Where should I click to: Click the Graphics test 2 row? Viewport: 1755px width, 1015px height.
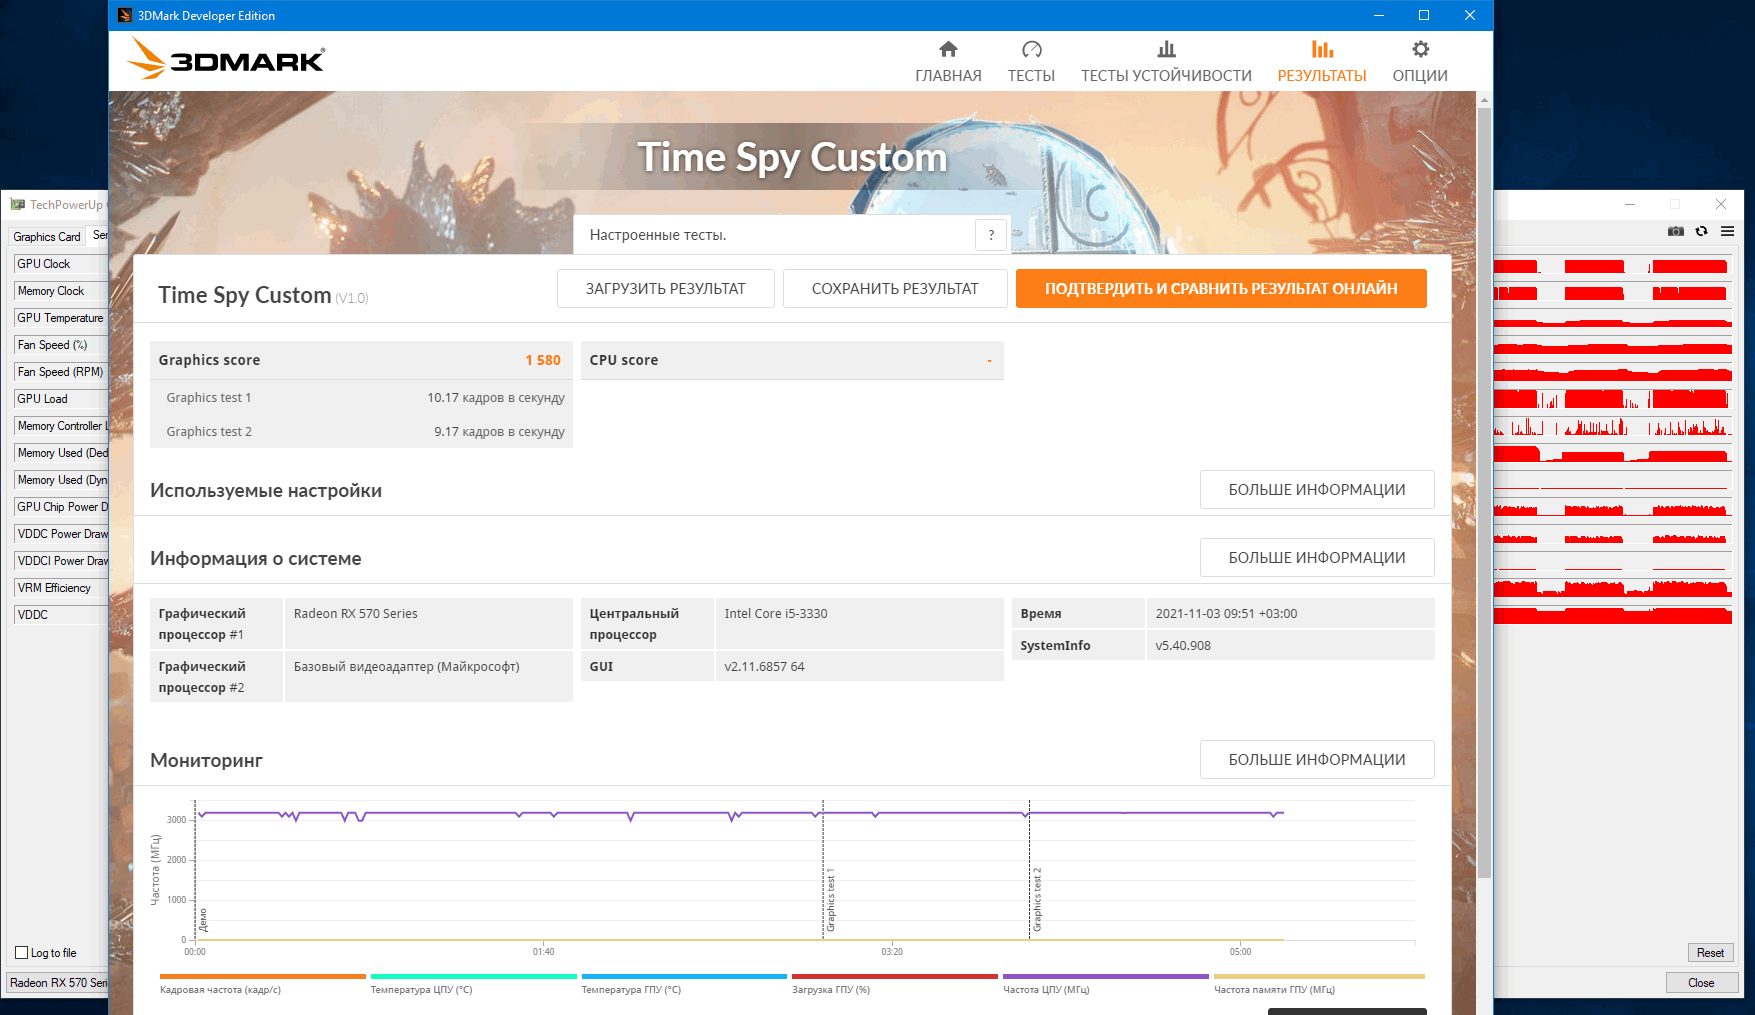361,432
